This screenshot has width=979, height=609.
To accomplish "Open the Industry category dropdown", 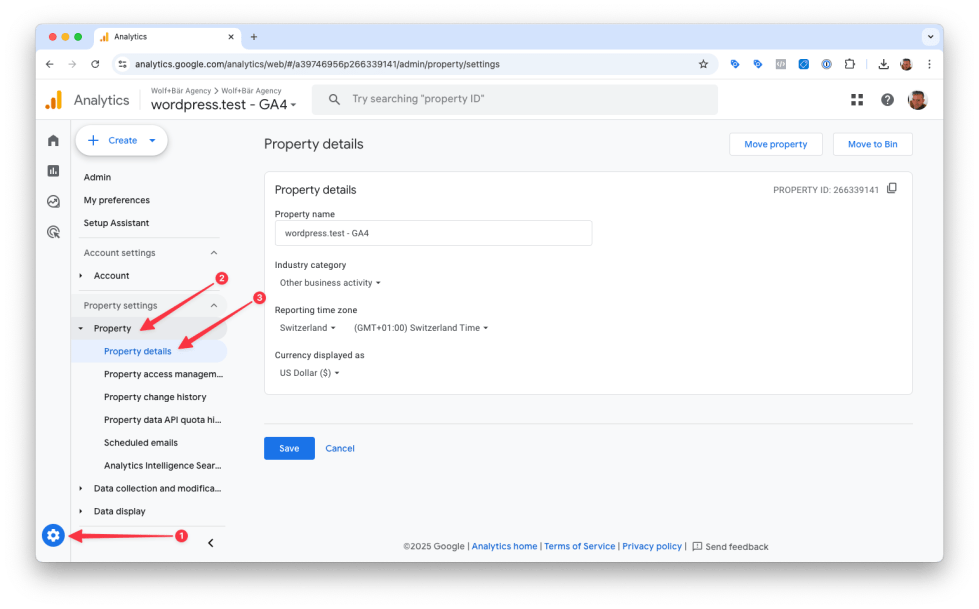I will pos(330,283).
